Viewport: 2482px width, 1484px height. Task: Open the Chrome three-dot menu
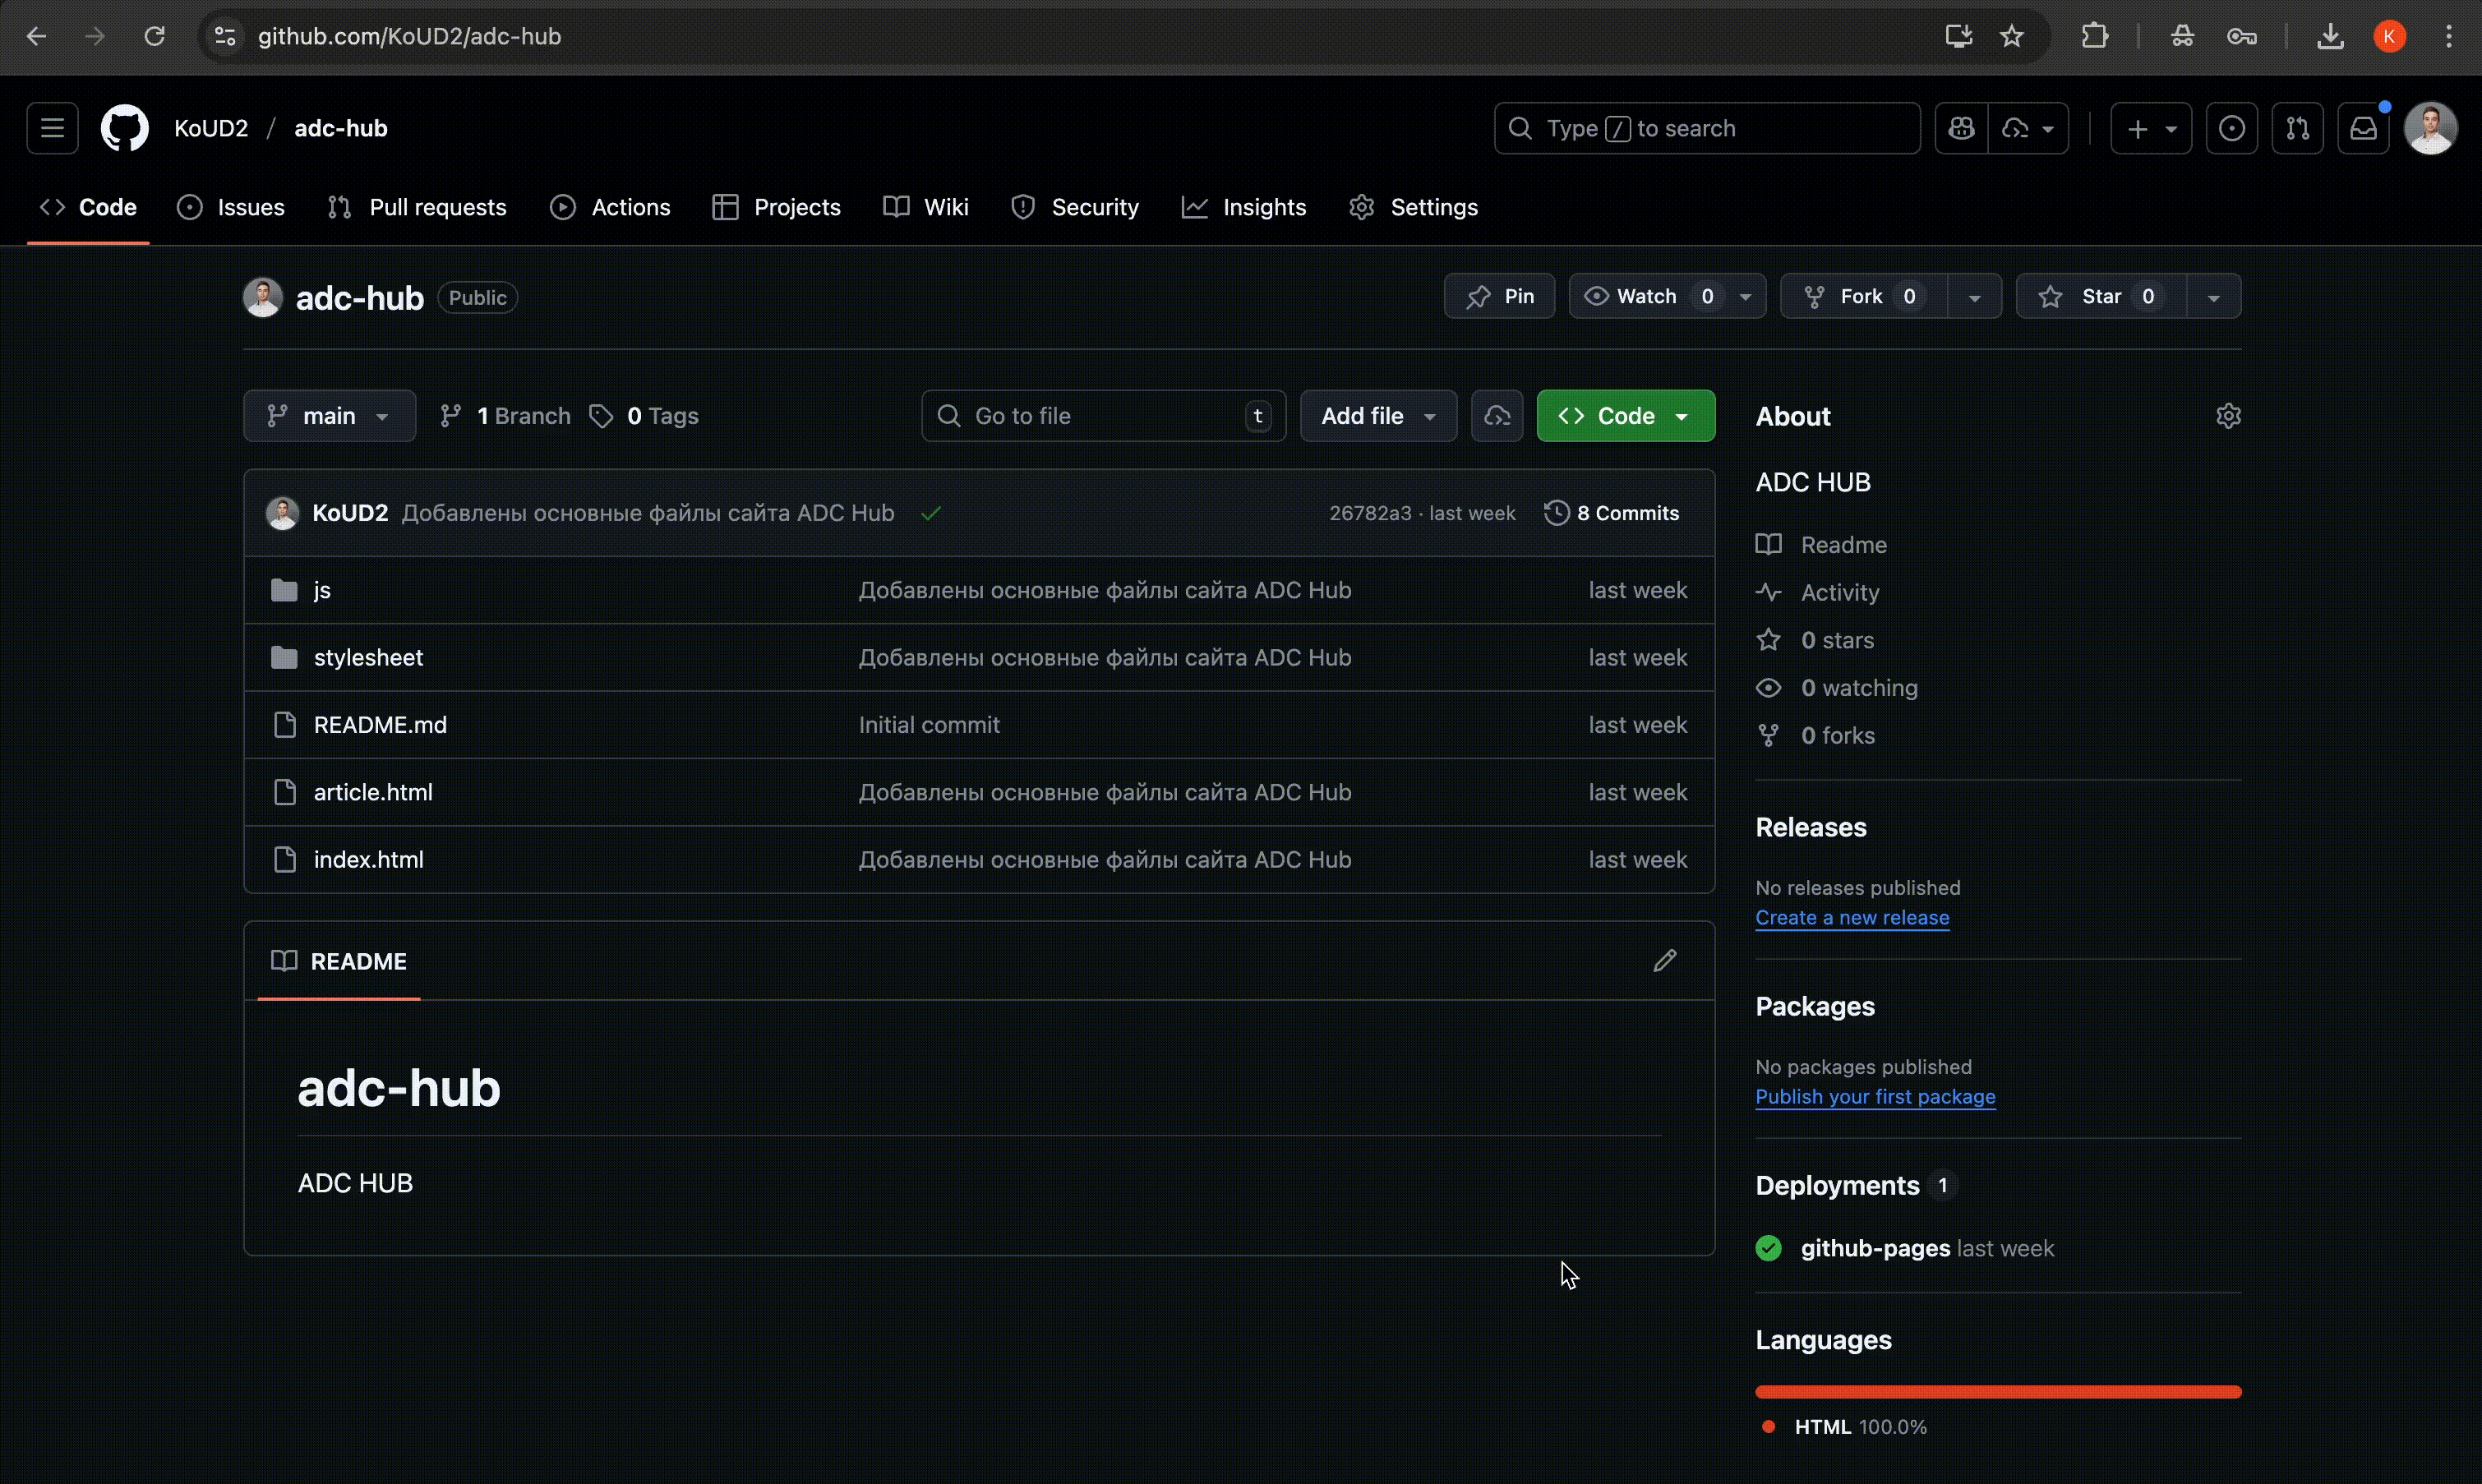[2449, 37]
